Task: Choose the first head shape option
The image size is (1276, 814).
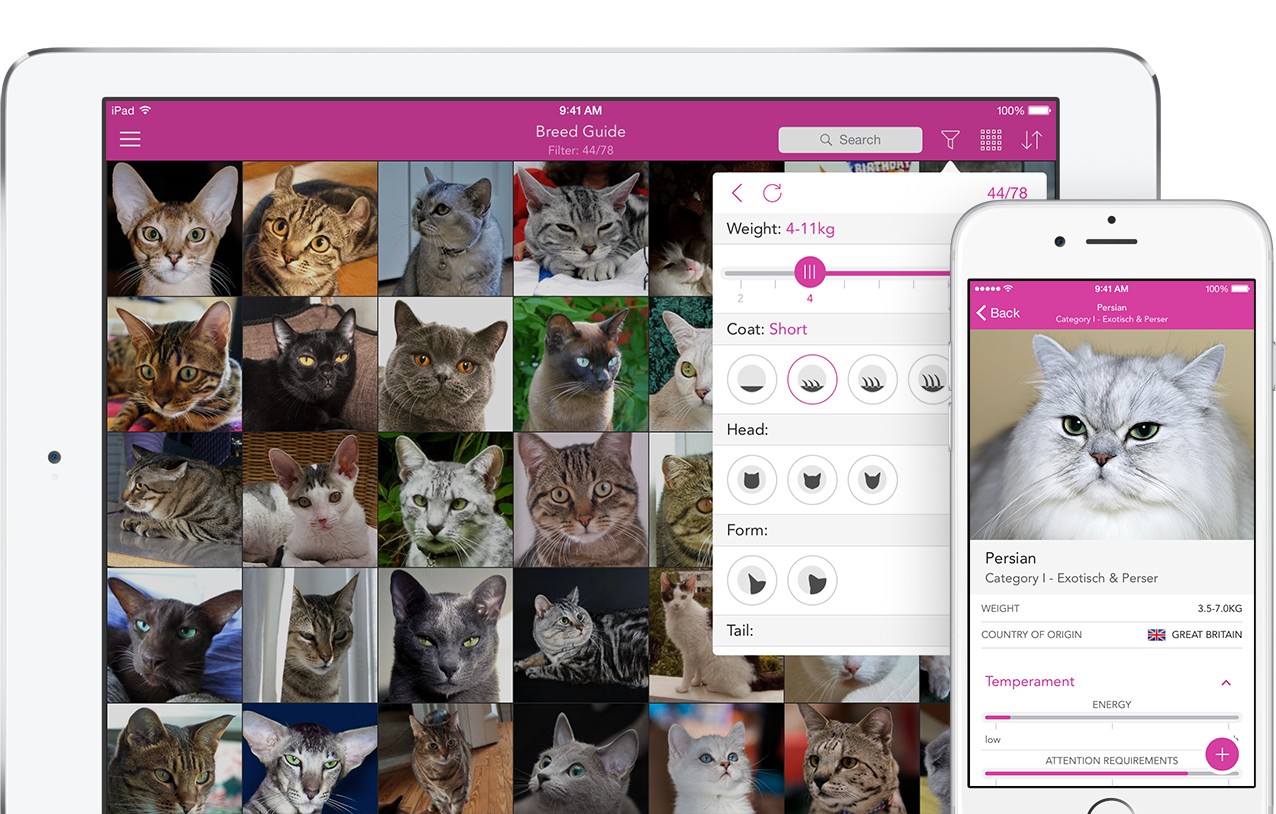Action: (x=752, y=480)
